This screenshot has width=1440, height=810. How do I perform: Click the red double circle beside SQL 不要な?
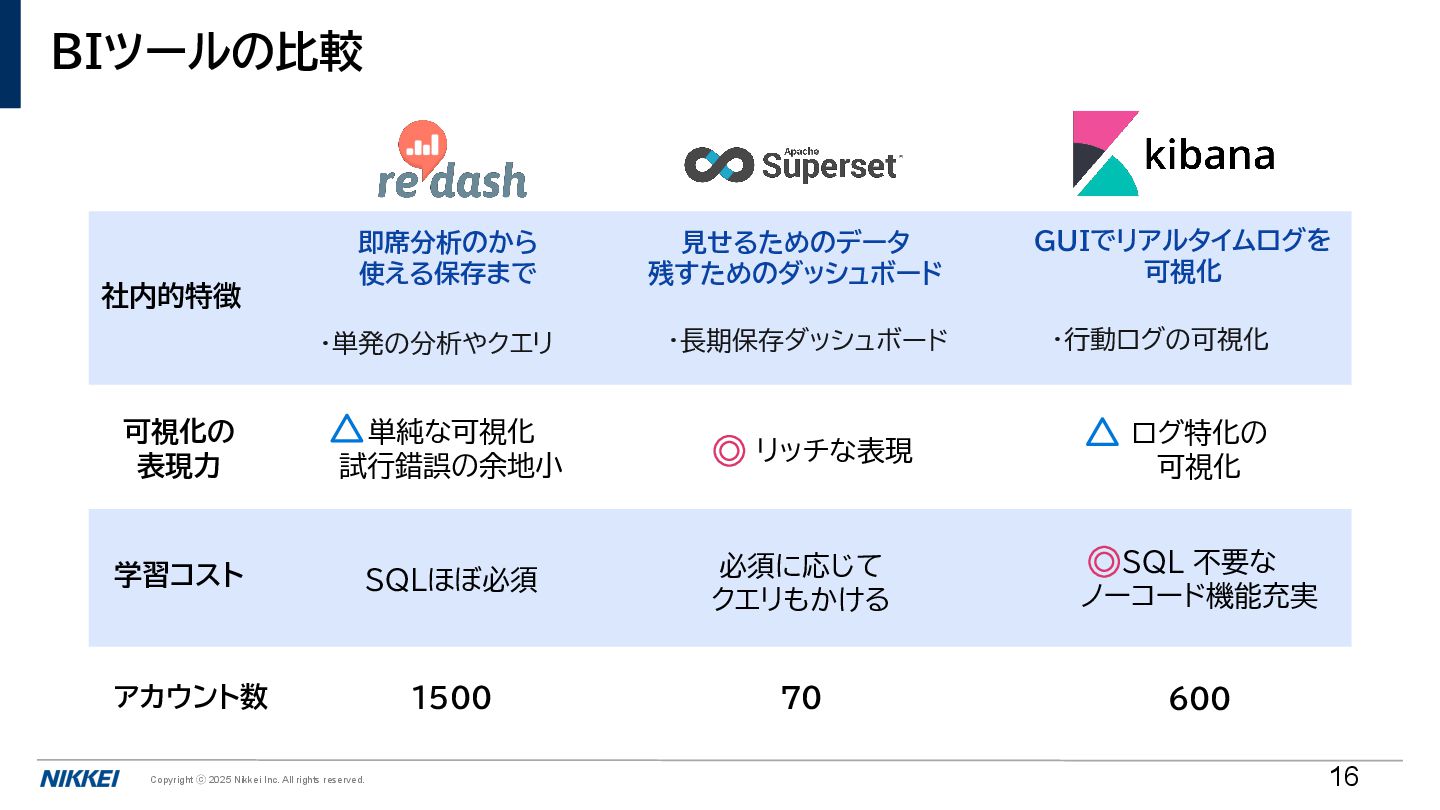coord(1103,561)
